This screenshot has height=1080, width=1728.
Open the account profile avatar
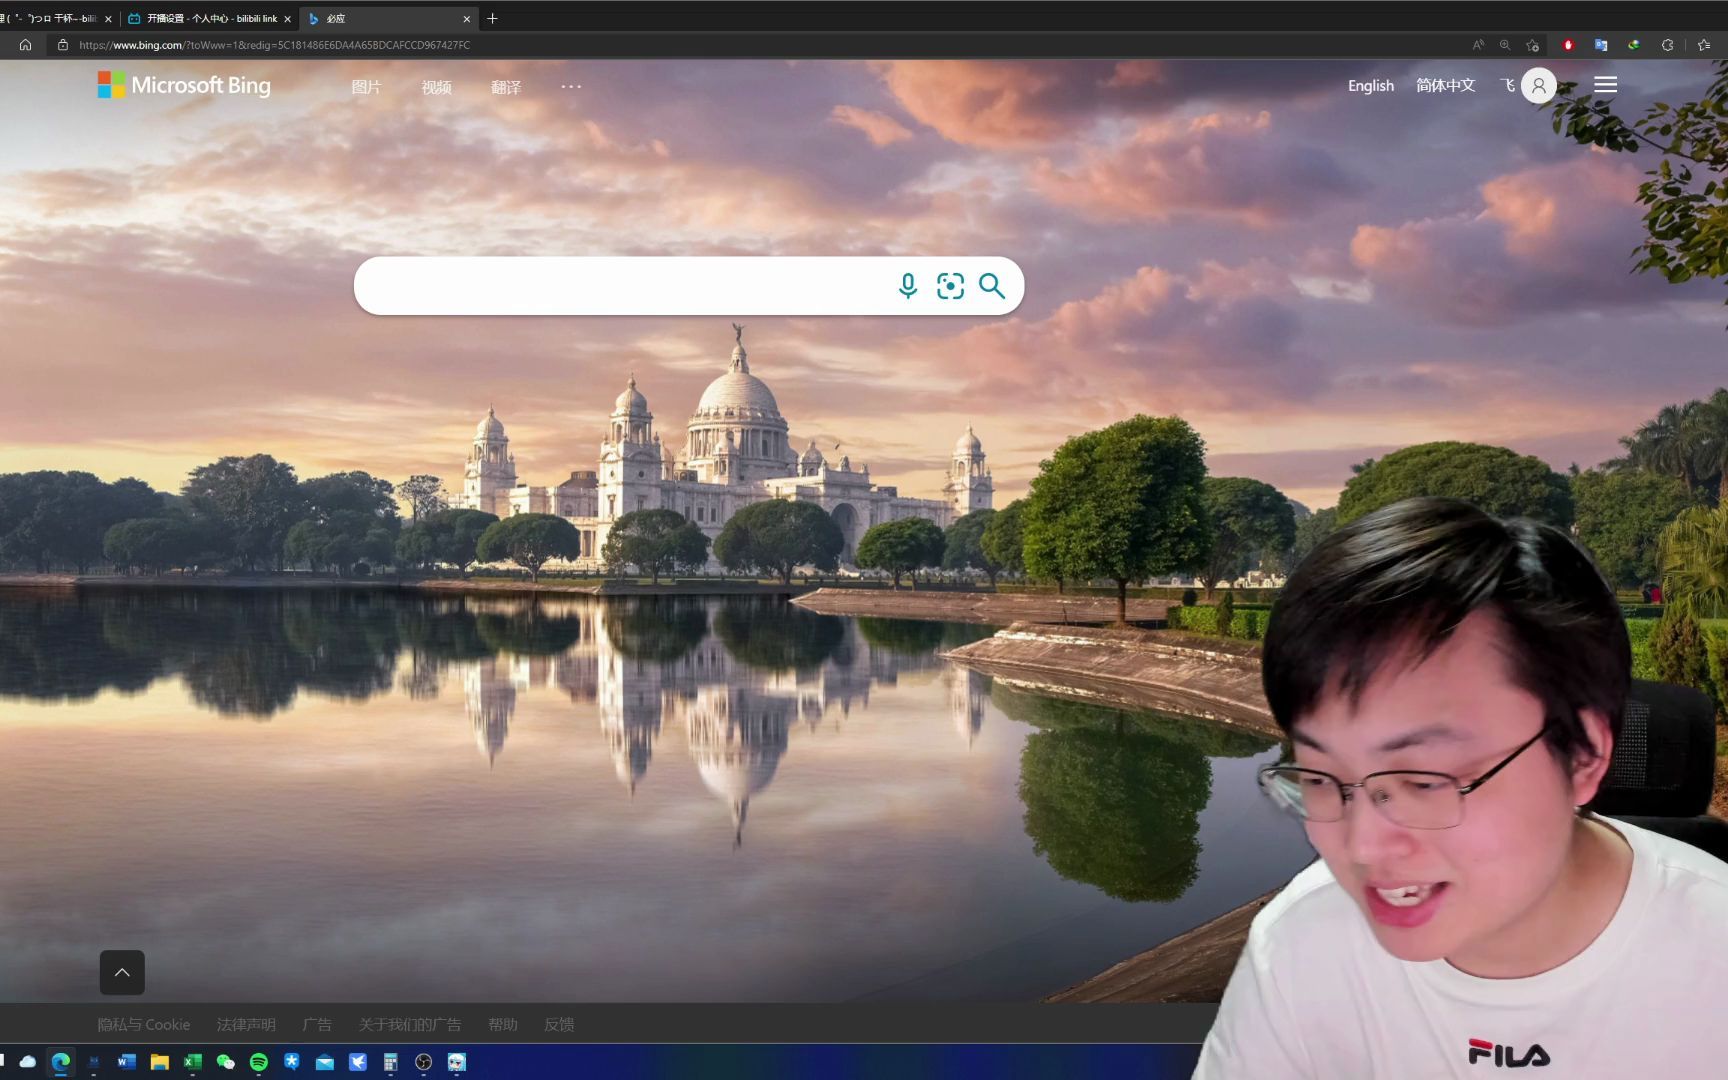tap(1539, 86)
